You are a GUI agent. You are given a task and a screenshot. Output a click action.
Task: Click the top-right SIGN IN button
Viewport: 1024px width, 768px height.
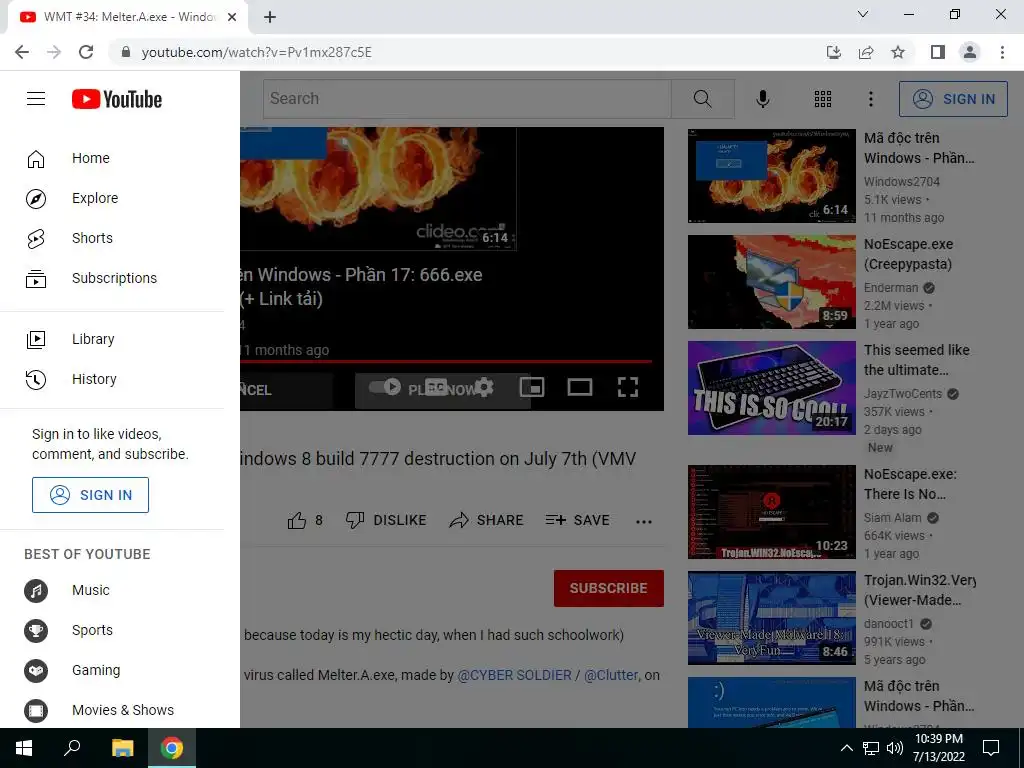click(953, 99)
